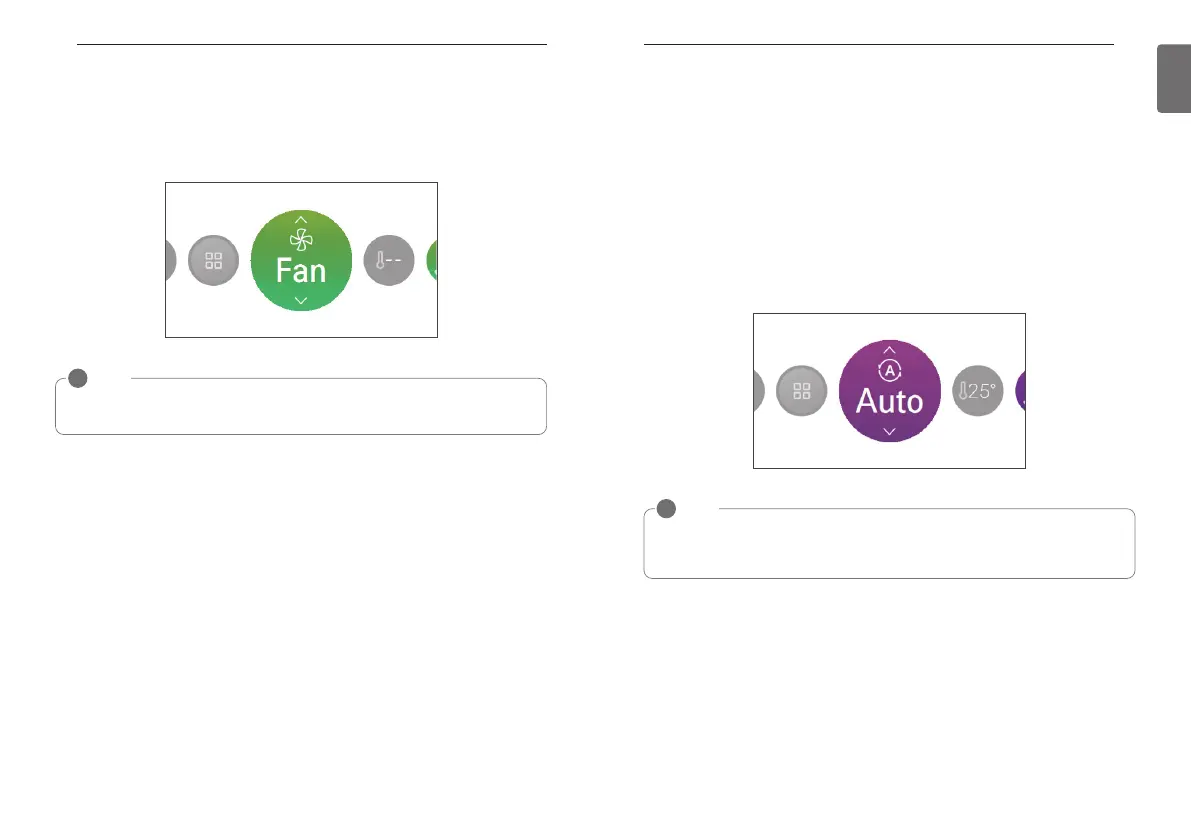Viewport: 1191px width, 839px height.
Task: Tap partial green circle at Fan screen edge
Action: click(432, 261)
